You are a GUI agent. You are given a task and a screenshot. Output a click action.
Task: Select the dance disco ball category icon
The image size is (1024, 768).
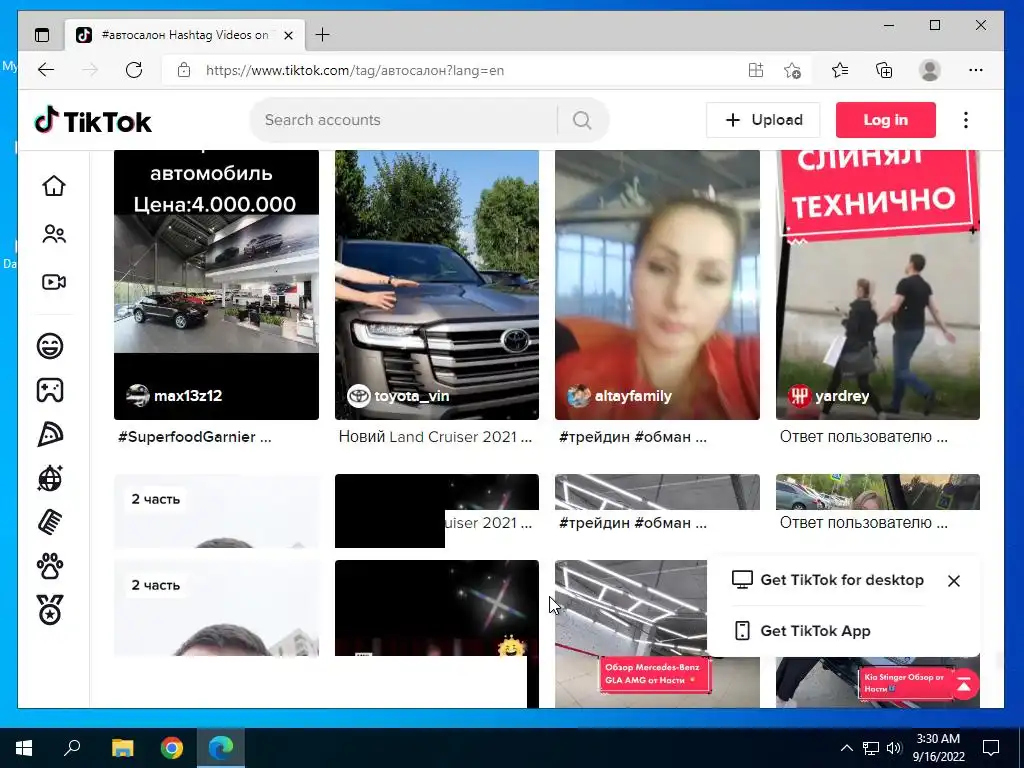pyautogui.click(x=50, y=478)
